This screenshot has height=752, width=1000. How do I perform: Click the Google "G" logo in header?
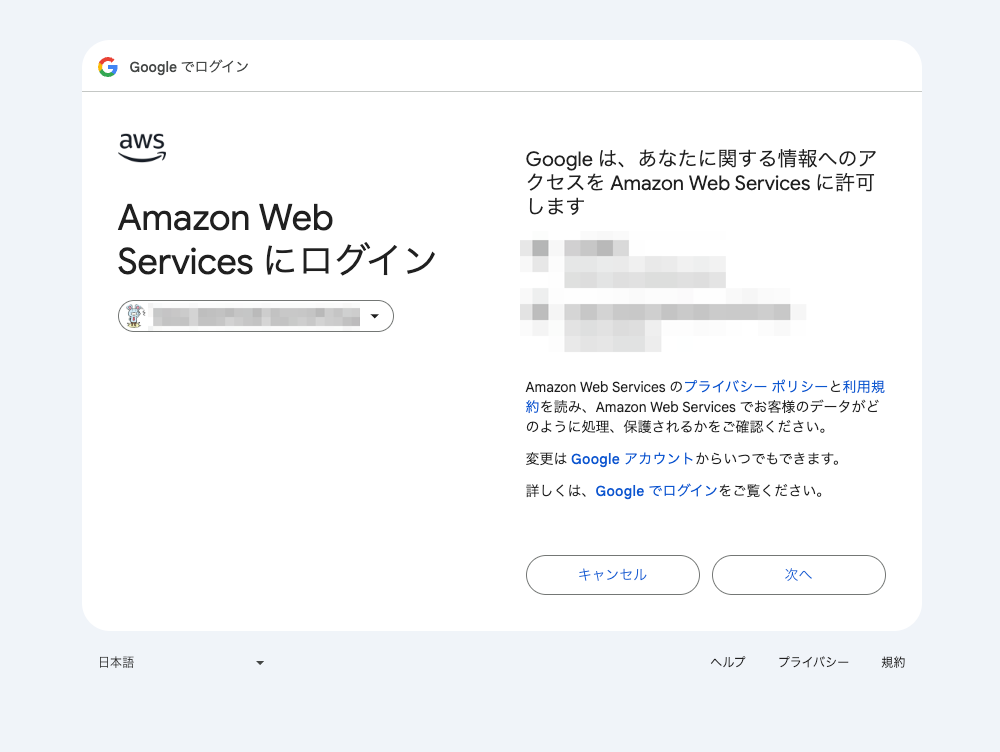click(x=108, y=67)
